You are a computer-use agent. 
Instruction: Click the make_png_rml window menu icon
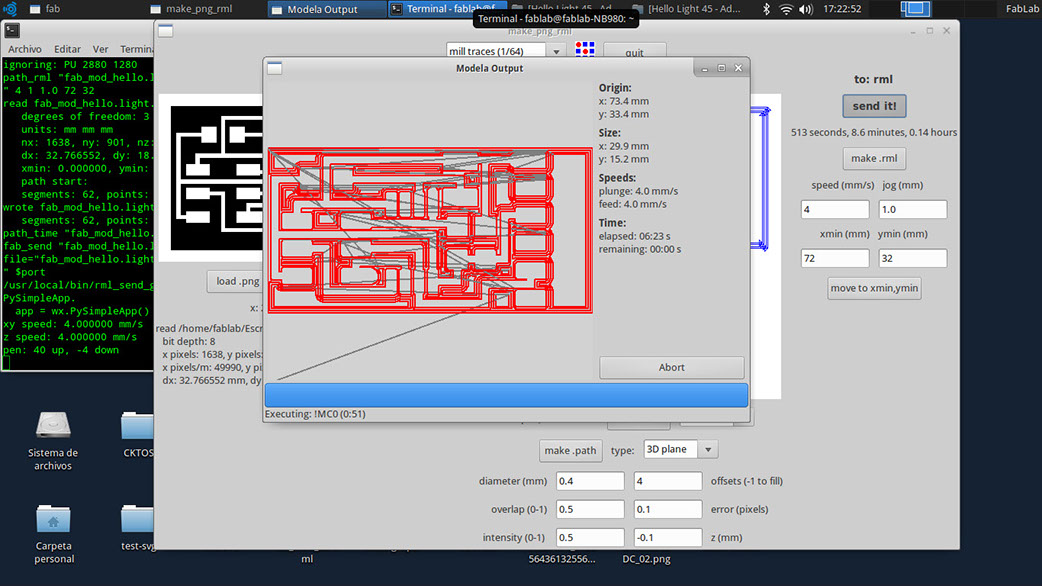pos(165,31)
